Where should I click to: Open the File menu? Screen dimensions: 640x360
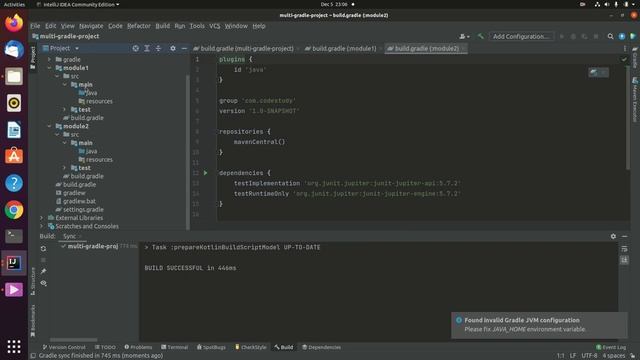(35, 26)
